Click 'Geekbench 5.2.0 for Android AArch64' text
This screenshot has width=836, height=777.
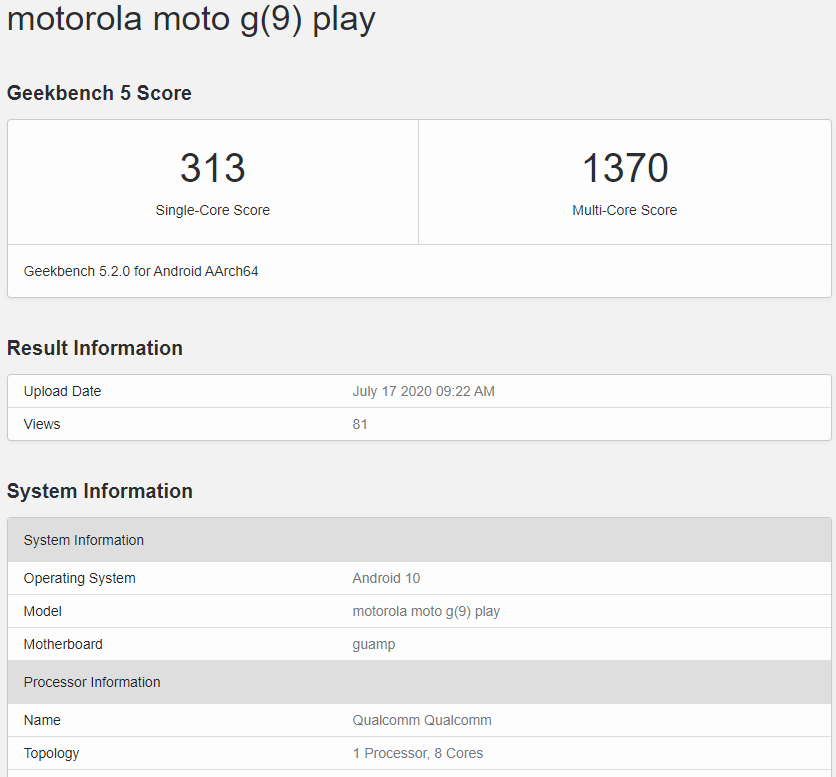141,271
